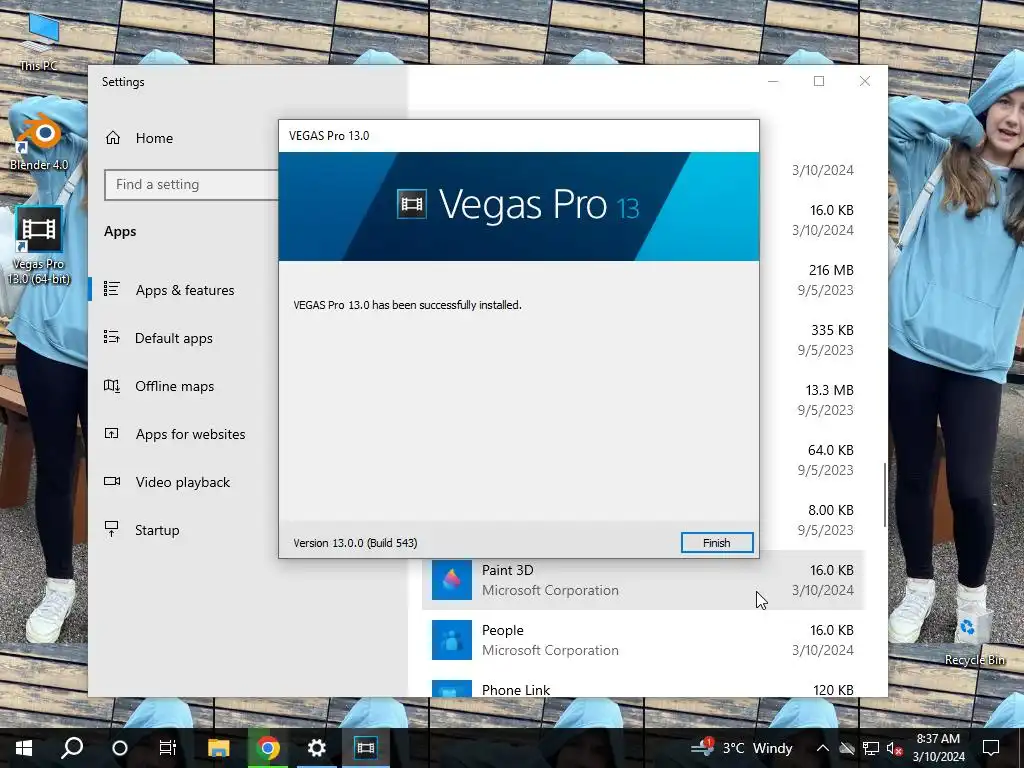This screenshot has width=1024, height=768.
Task: Open Cortana from the taskbar
Action: click(x=120, y=748)
